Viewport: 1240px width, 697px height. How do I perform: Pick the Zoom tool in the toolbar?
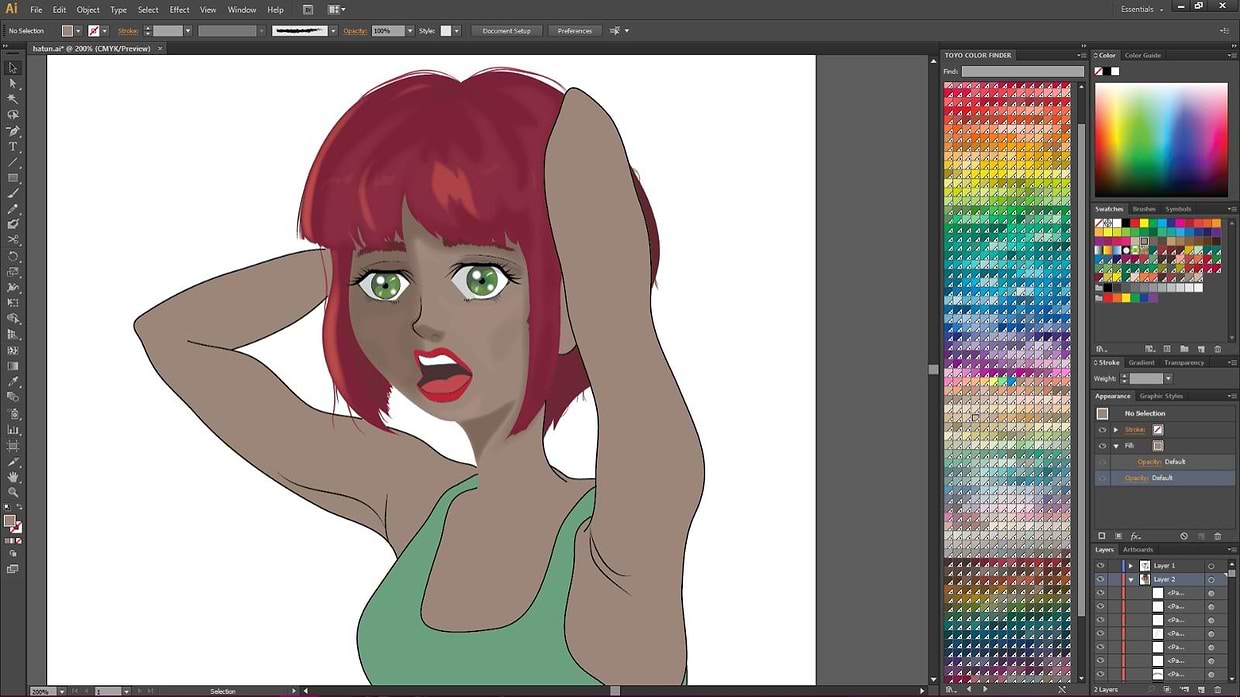(13, 492)
